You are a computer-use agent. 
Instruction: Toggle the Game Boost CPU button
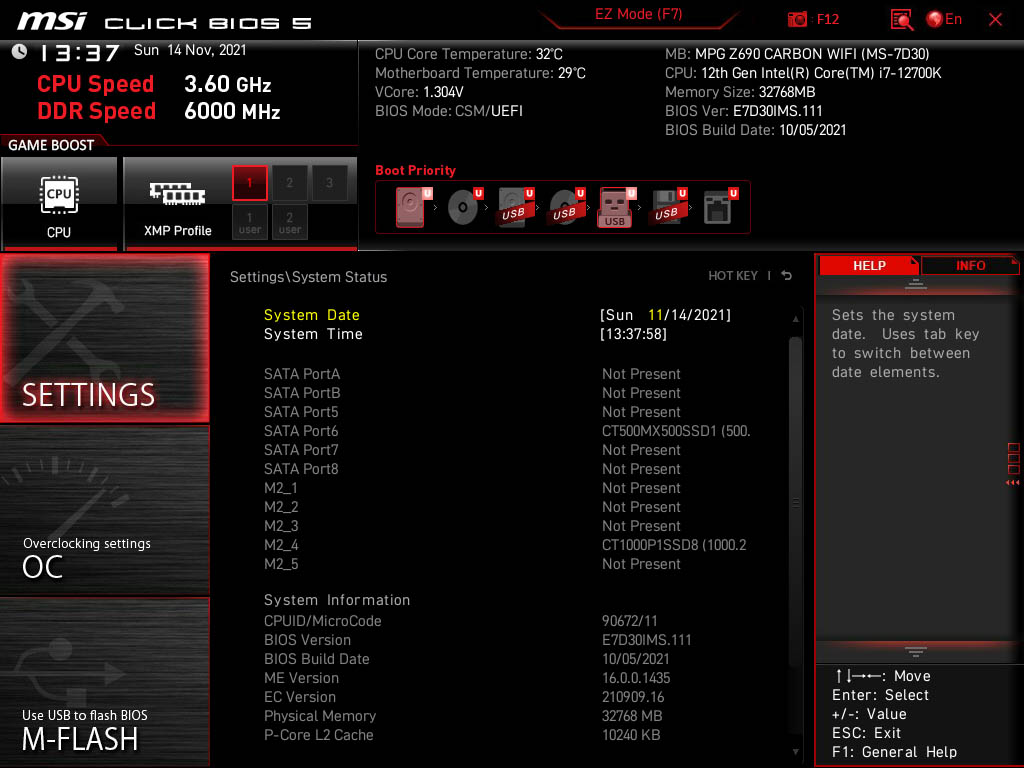click(59, 203)
